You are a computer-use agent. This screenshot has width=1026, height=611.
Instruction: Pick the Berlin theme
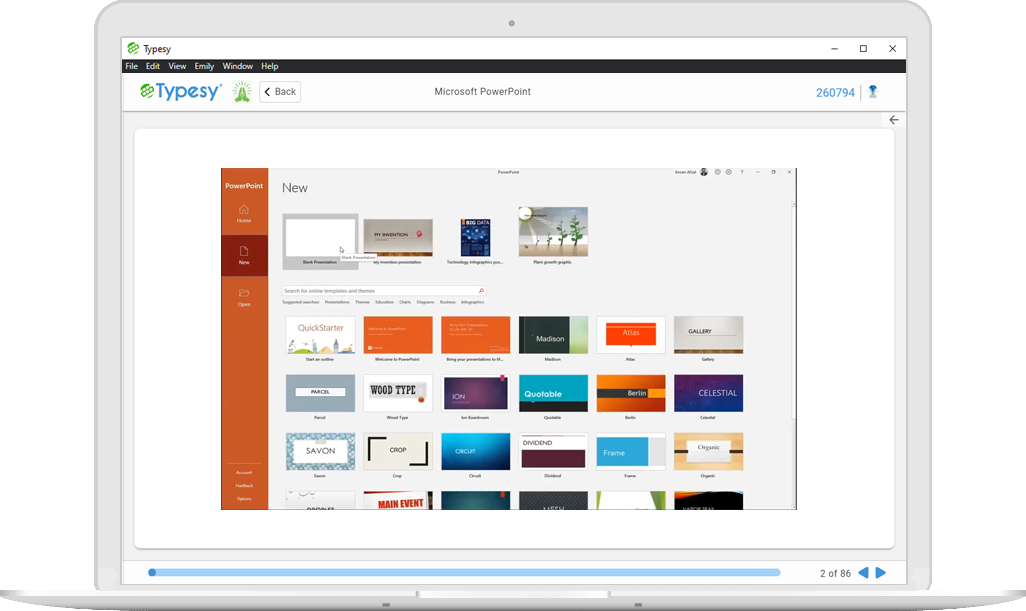[631, 393]
